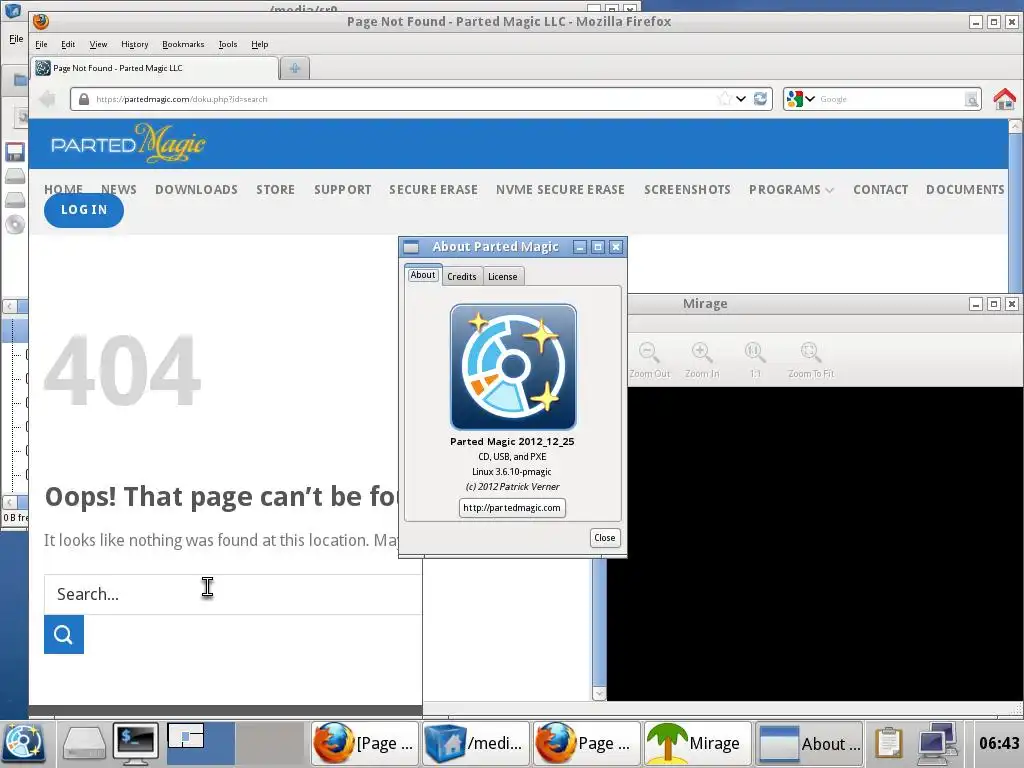Launch the terminal from the taskbar

135,743
